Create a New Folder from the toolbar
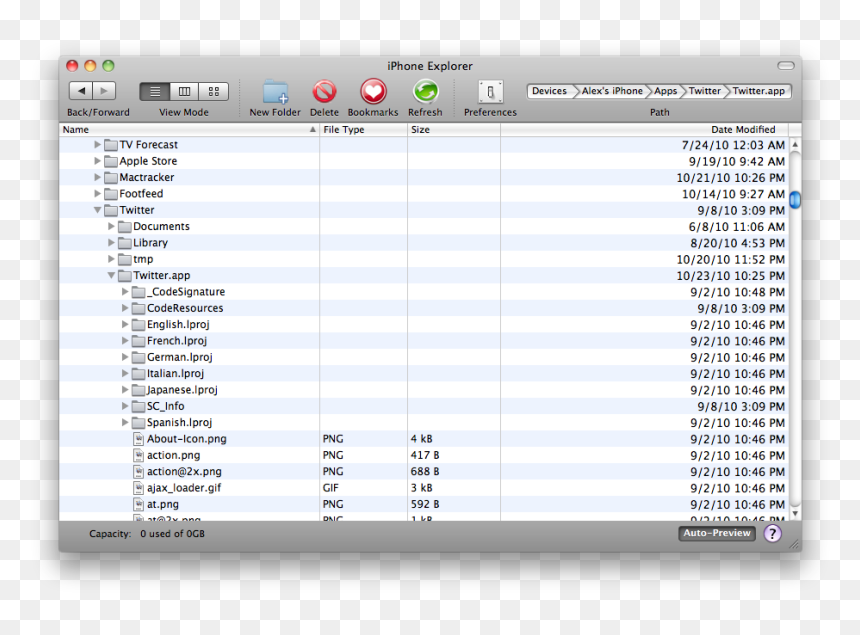Viewport: 860px width, 635px height. coord(275,92)
